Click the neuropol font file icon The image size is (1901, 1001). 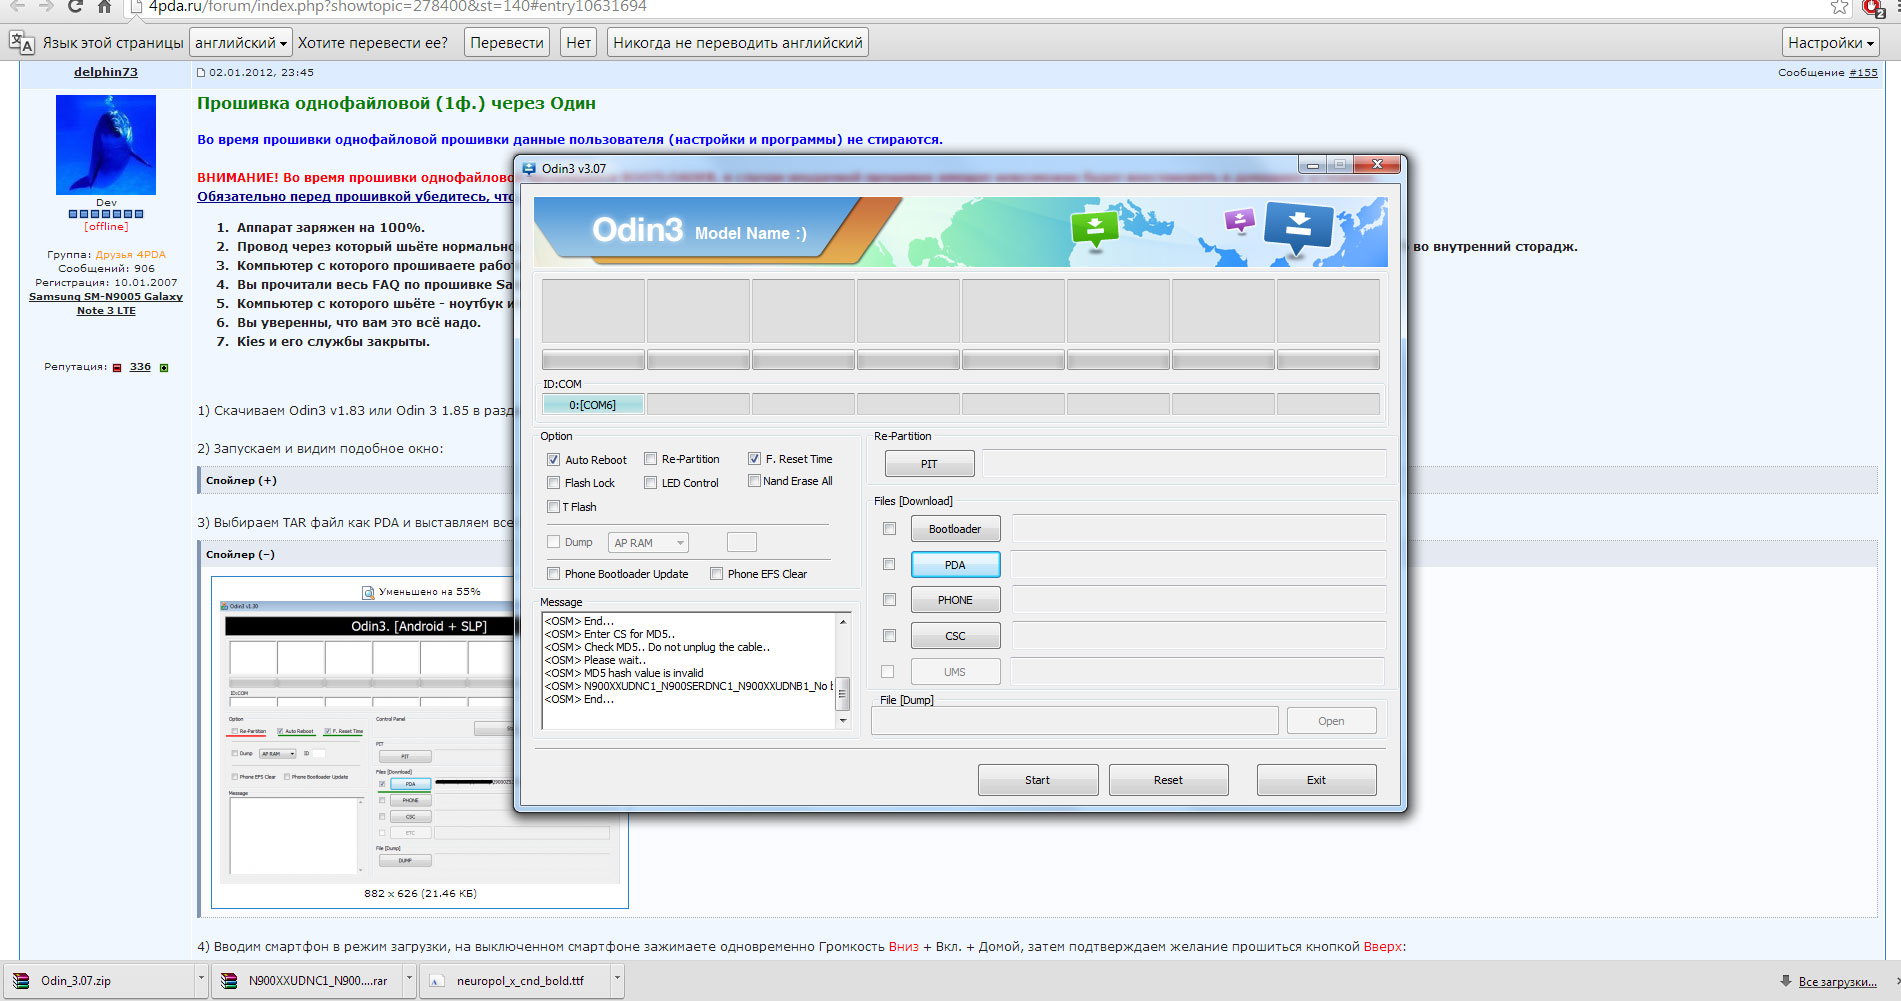coord(436,981)
